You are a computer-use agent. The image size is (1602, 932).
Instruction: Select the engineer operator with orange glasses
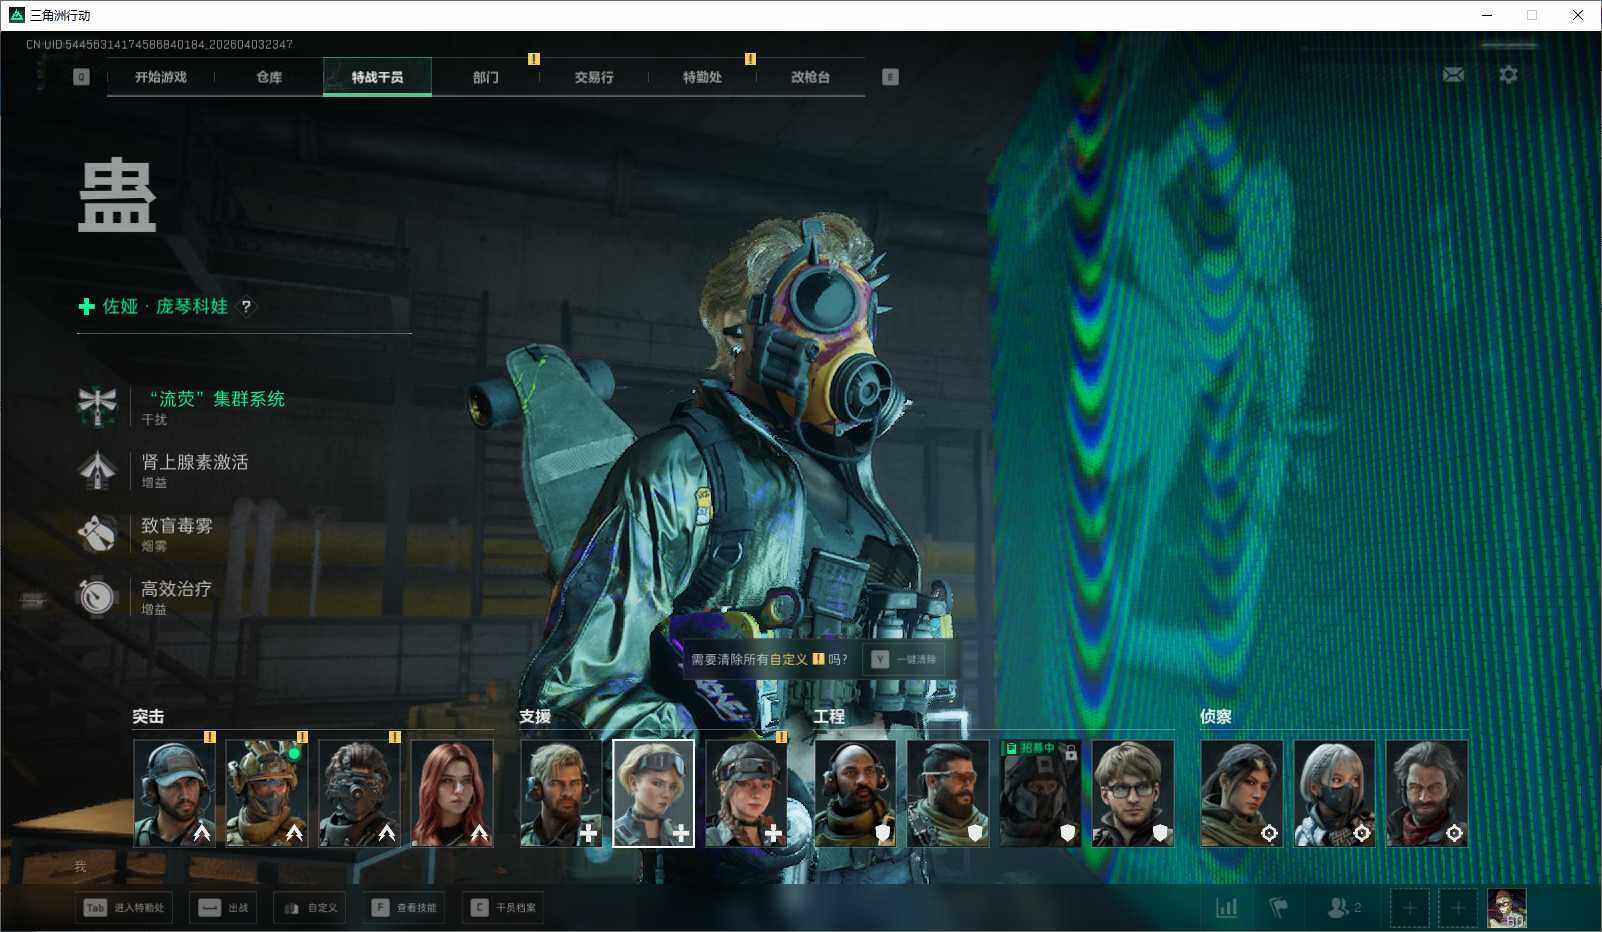coord(948,794)
